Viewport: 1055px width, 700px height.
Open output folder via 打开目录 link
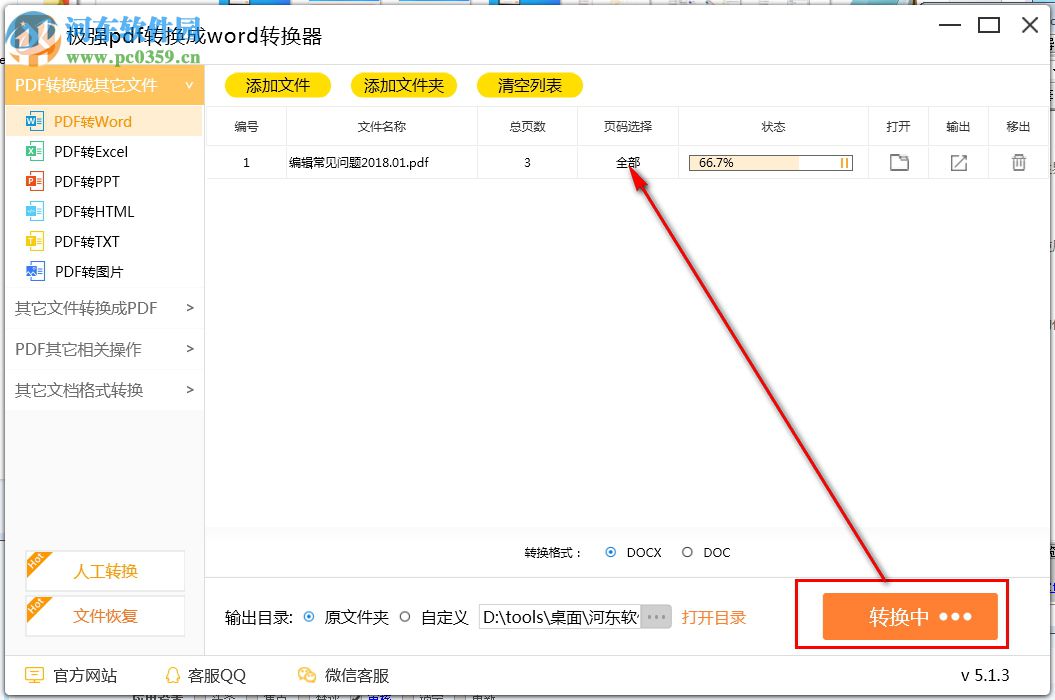click(x=714, y=618)
